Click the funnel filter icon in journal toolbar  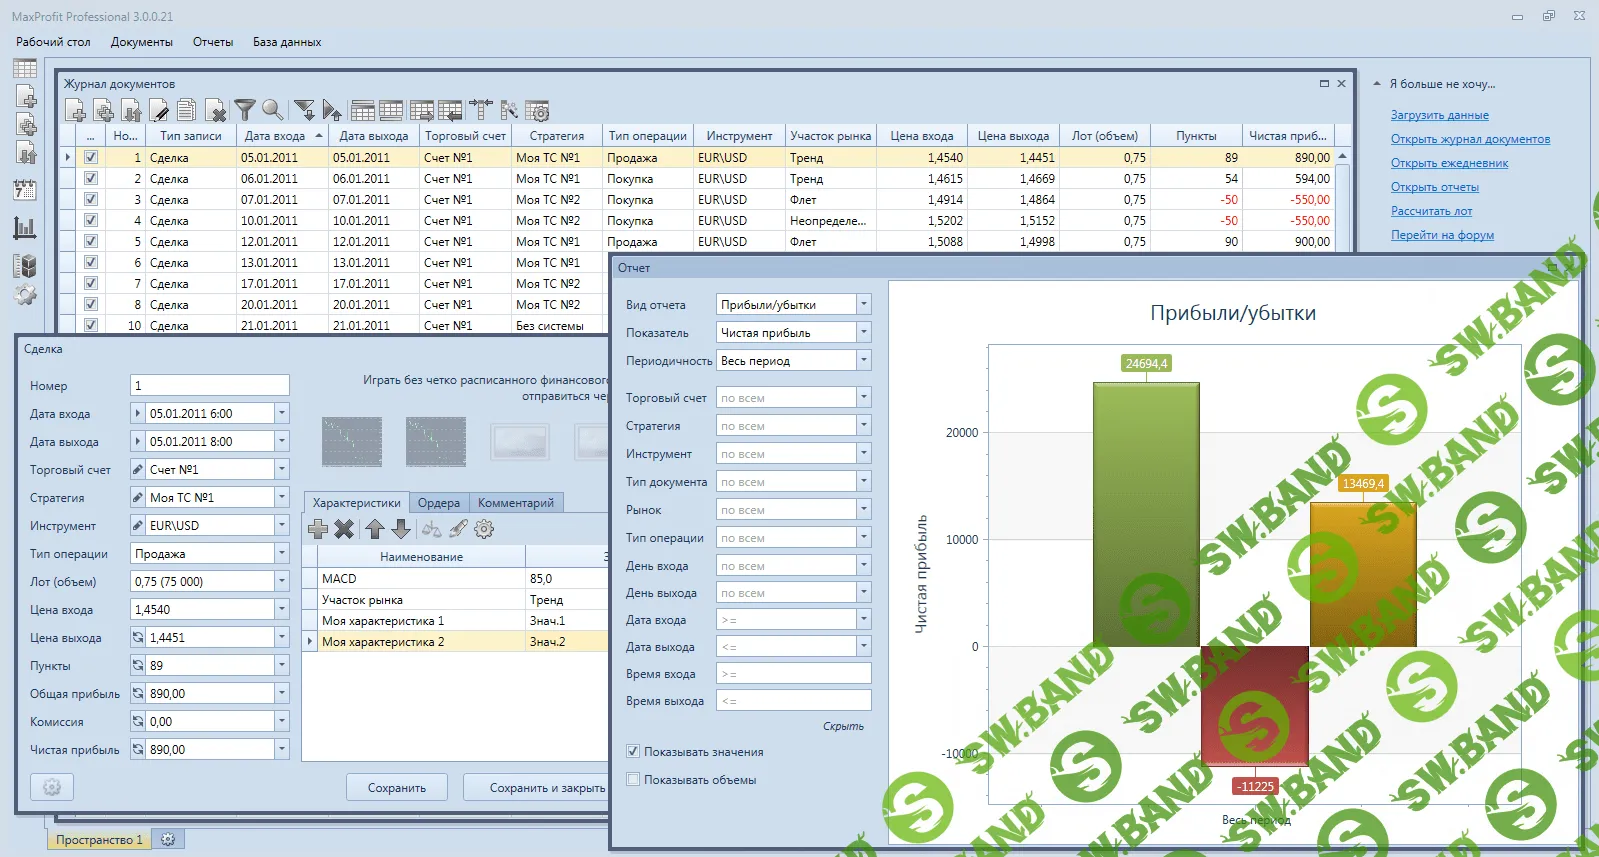245,110
